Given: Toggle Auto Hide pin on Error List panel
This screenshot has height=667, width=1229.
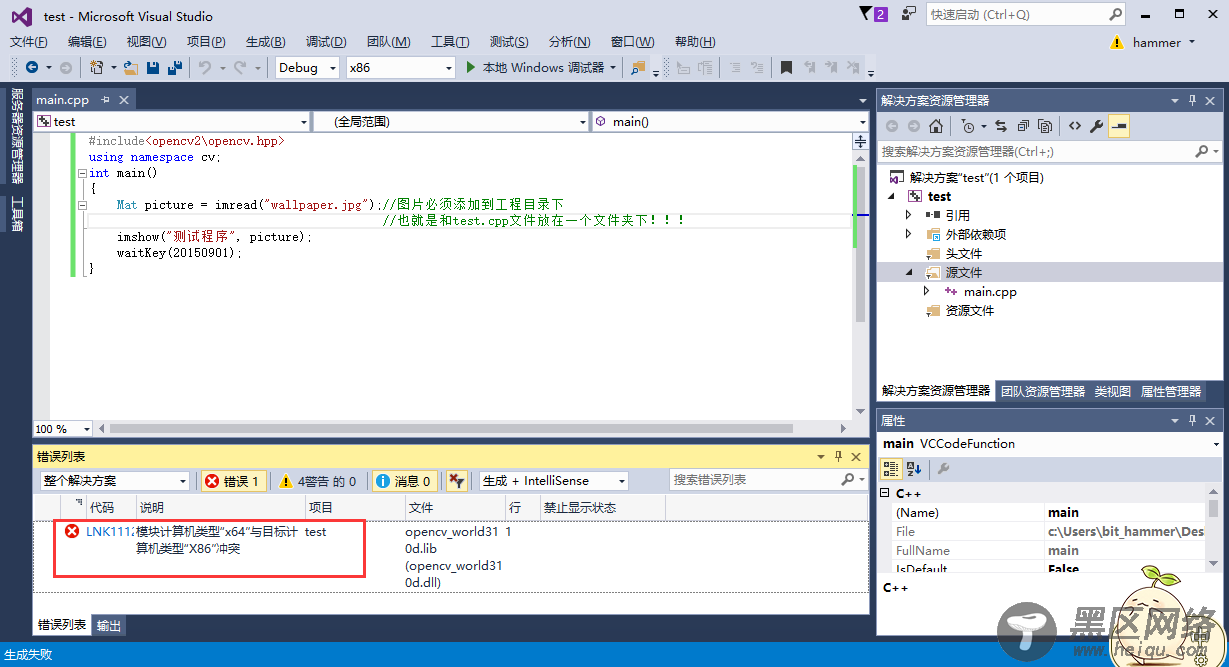Looking at the screenshot, I should (x=836, y=456).
